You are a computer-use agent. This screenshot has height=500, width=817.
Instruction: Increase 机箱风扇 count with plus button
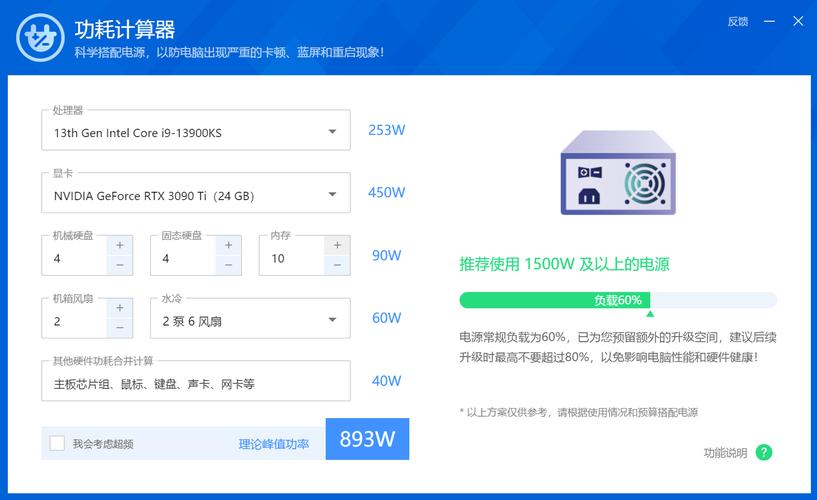(x=120, y=308)
